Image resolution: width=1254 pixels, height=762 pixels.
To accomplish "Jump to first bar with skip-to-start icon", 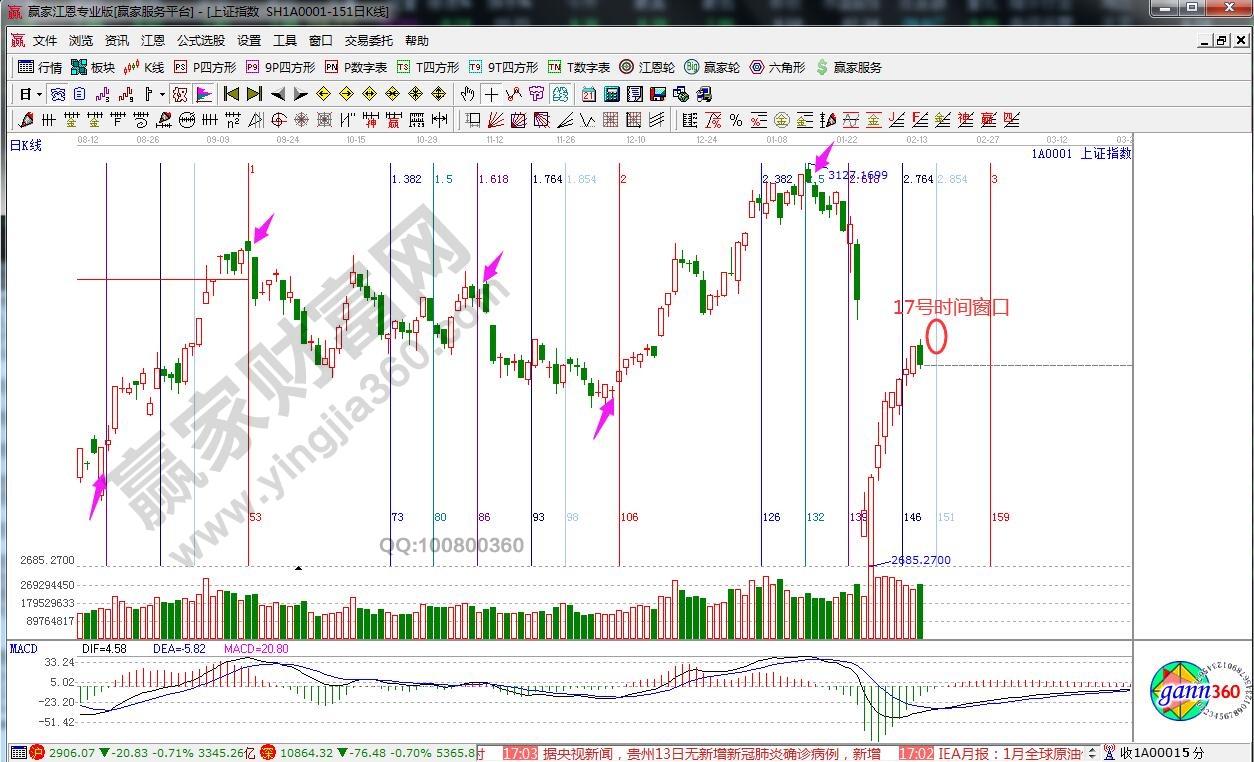I will [x=231, y=95].
